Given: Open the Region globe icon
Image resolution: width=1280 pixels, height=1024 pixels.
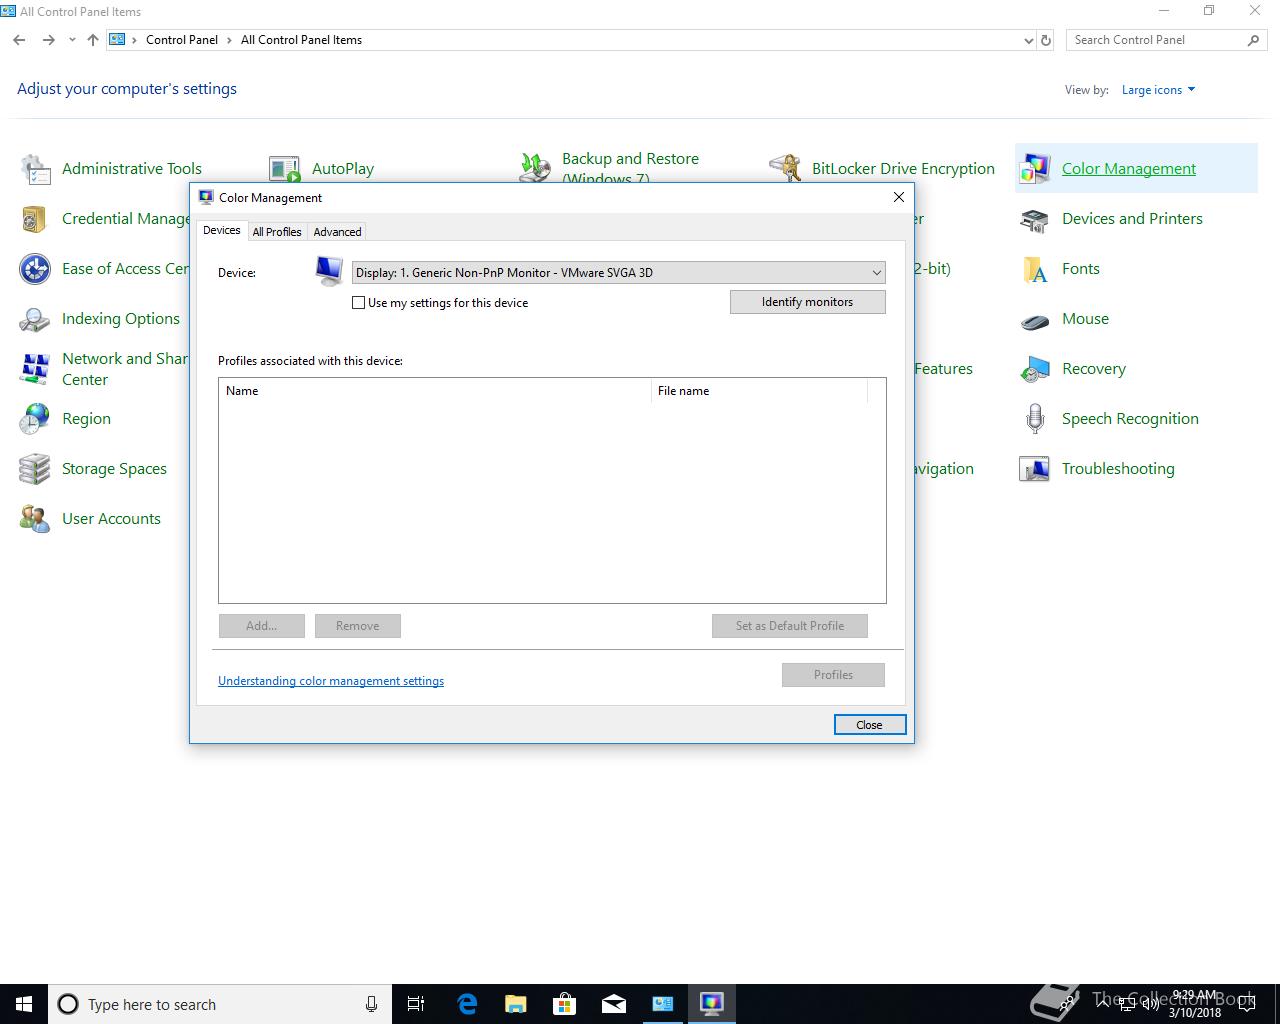Looking at the screenshot, I should click(x=35, y=419).
